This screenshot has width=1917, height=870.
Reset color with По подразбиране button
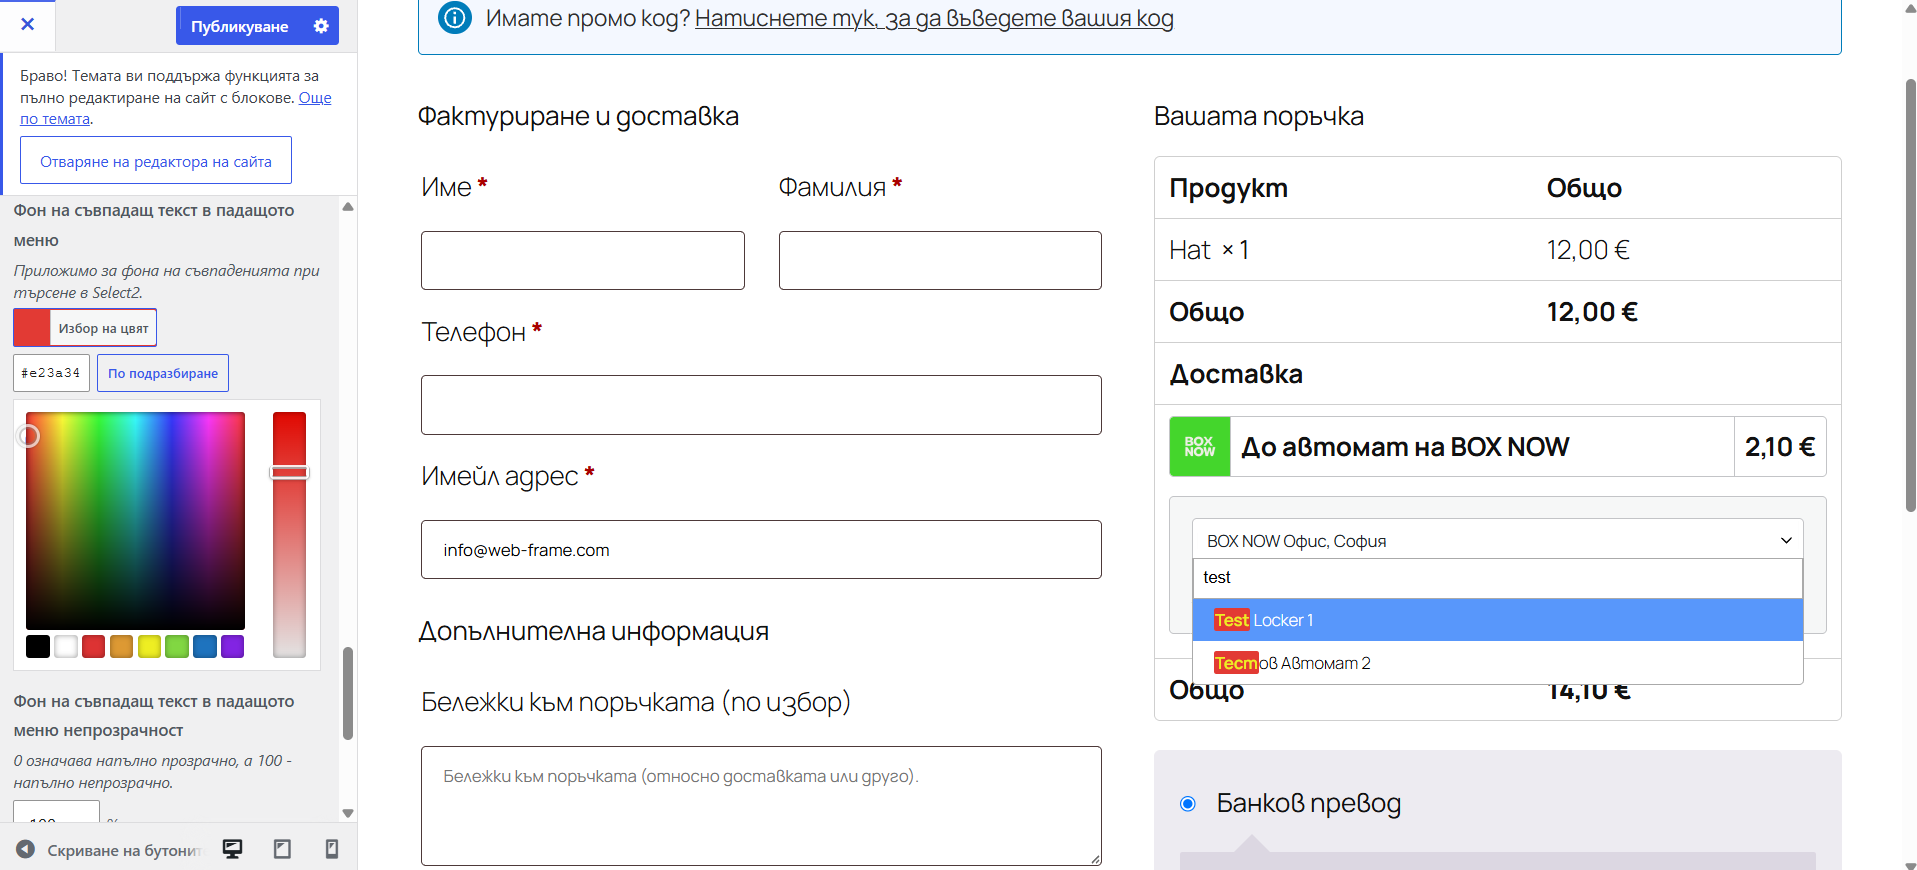(x=163, y=373)
